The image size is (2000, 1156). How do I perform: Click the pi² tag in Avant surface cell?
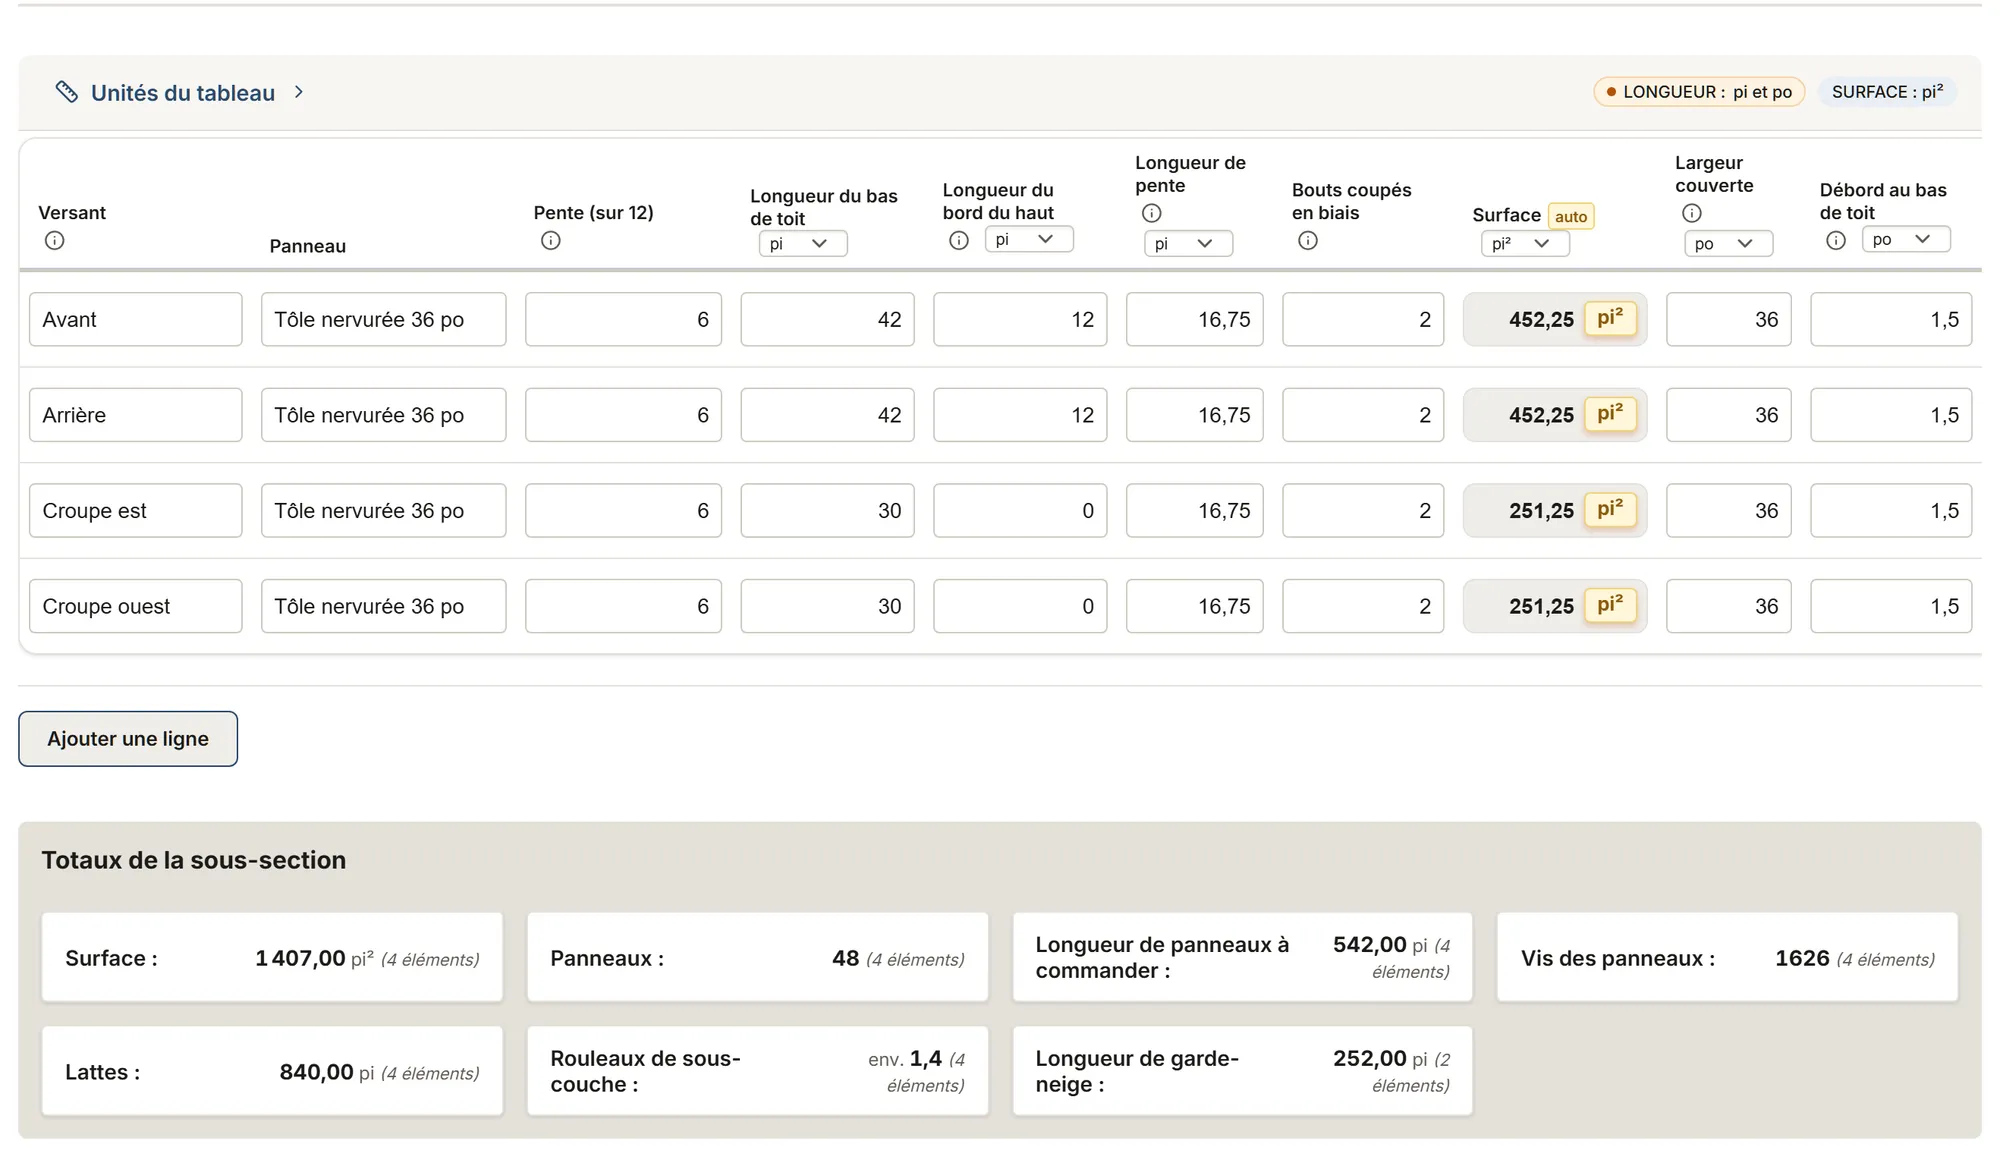click(x=1610, y=318)
